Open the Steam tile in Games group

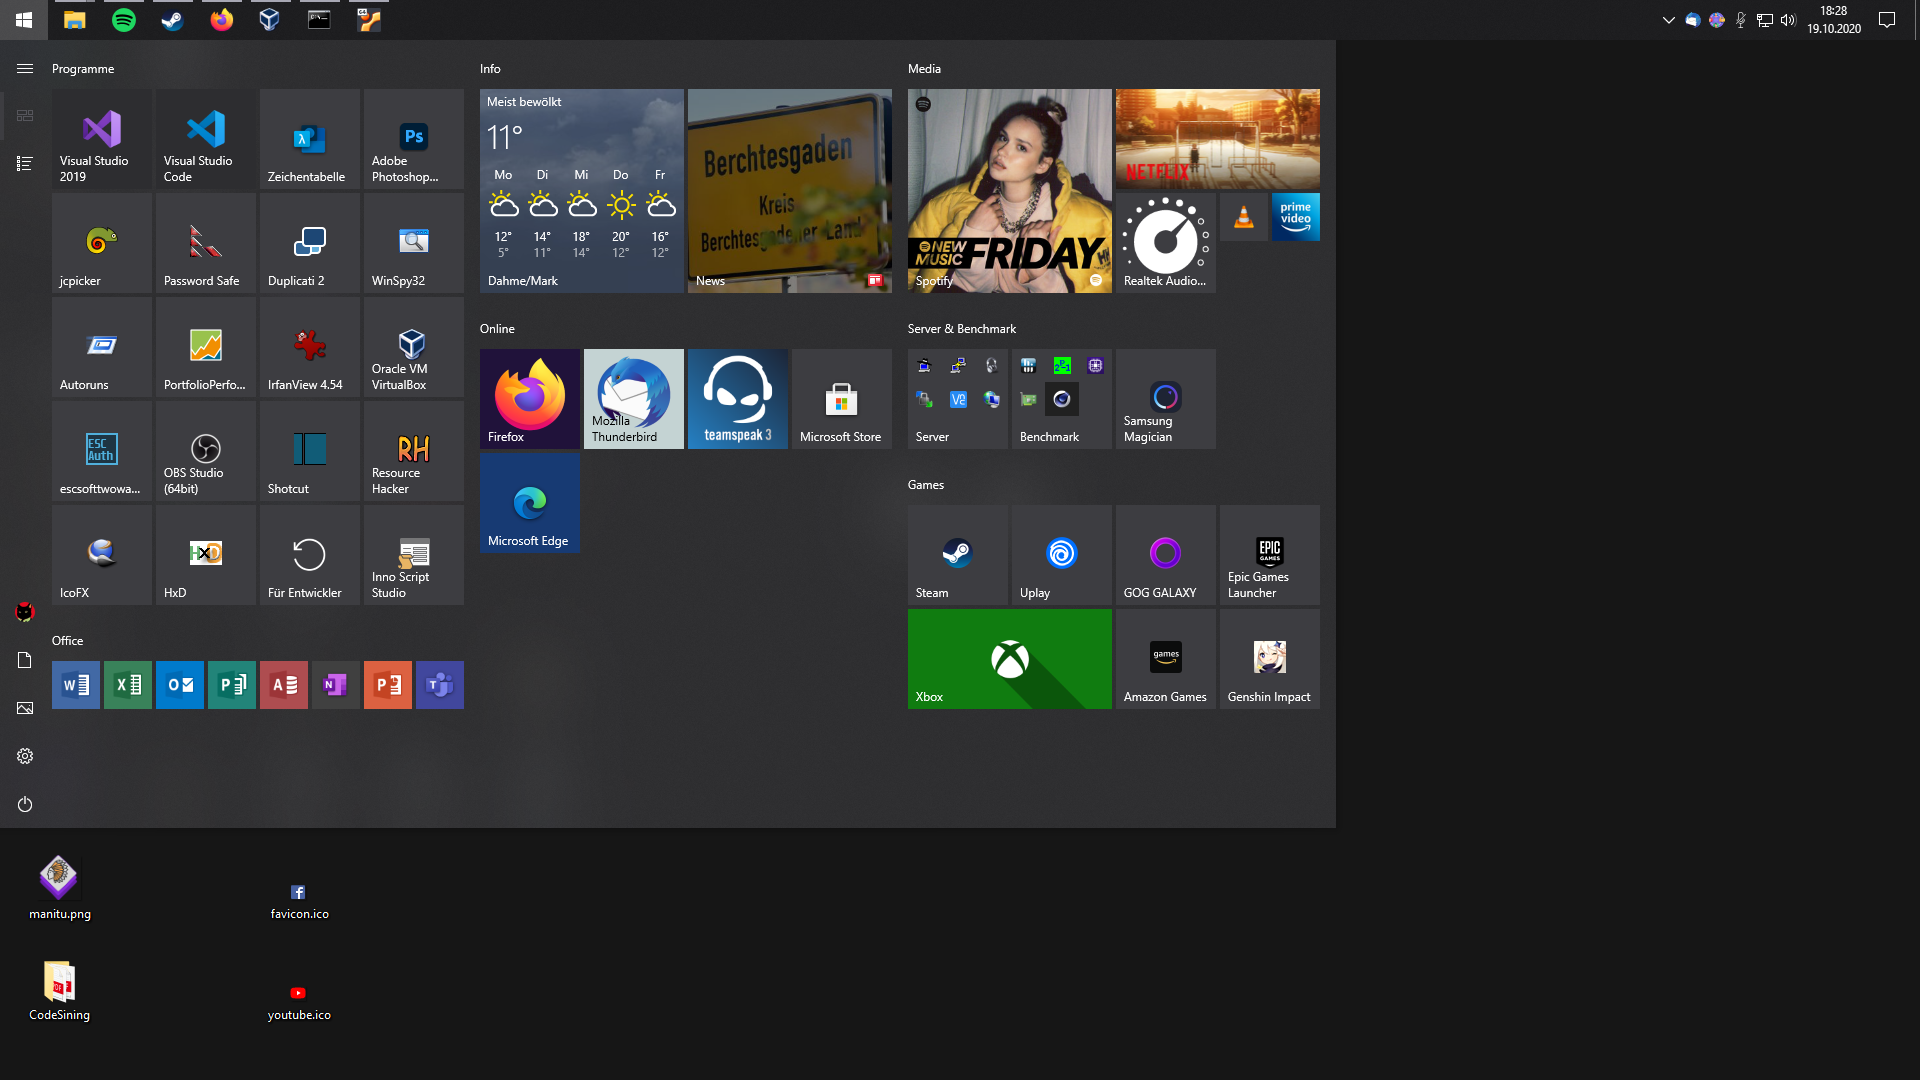point(957,554)
